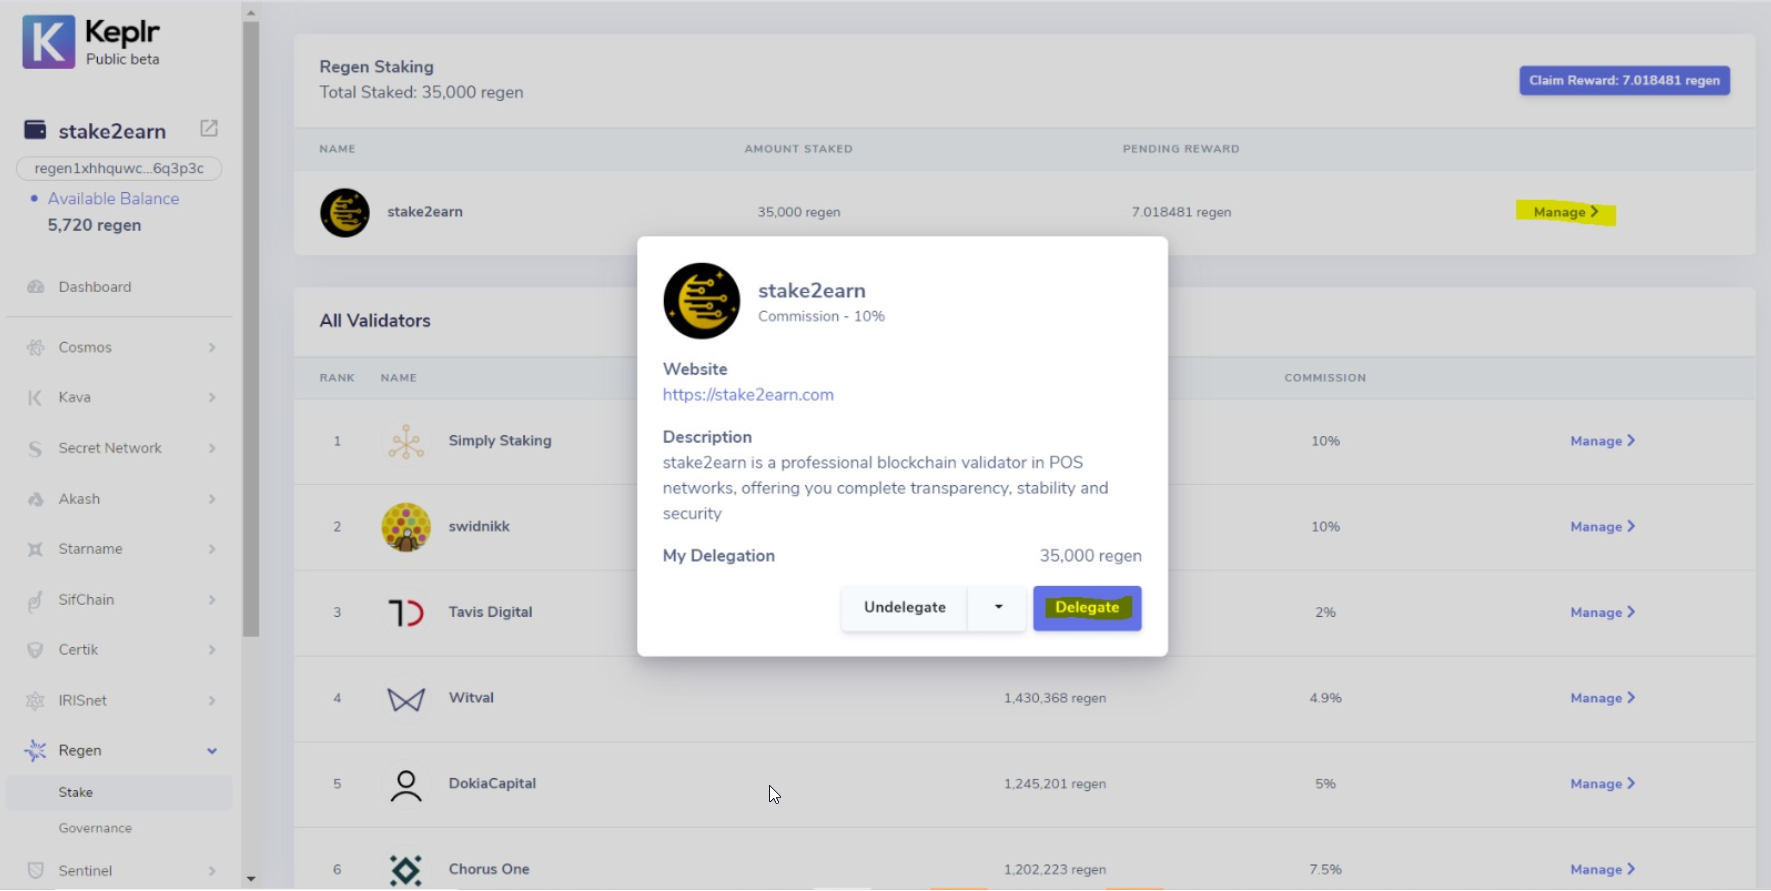1771x891 pixels.
Task: Expand the Starname menu chevron
Action: (x=212, y=549)
